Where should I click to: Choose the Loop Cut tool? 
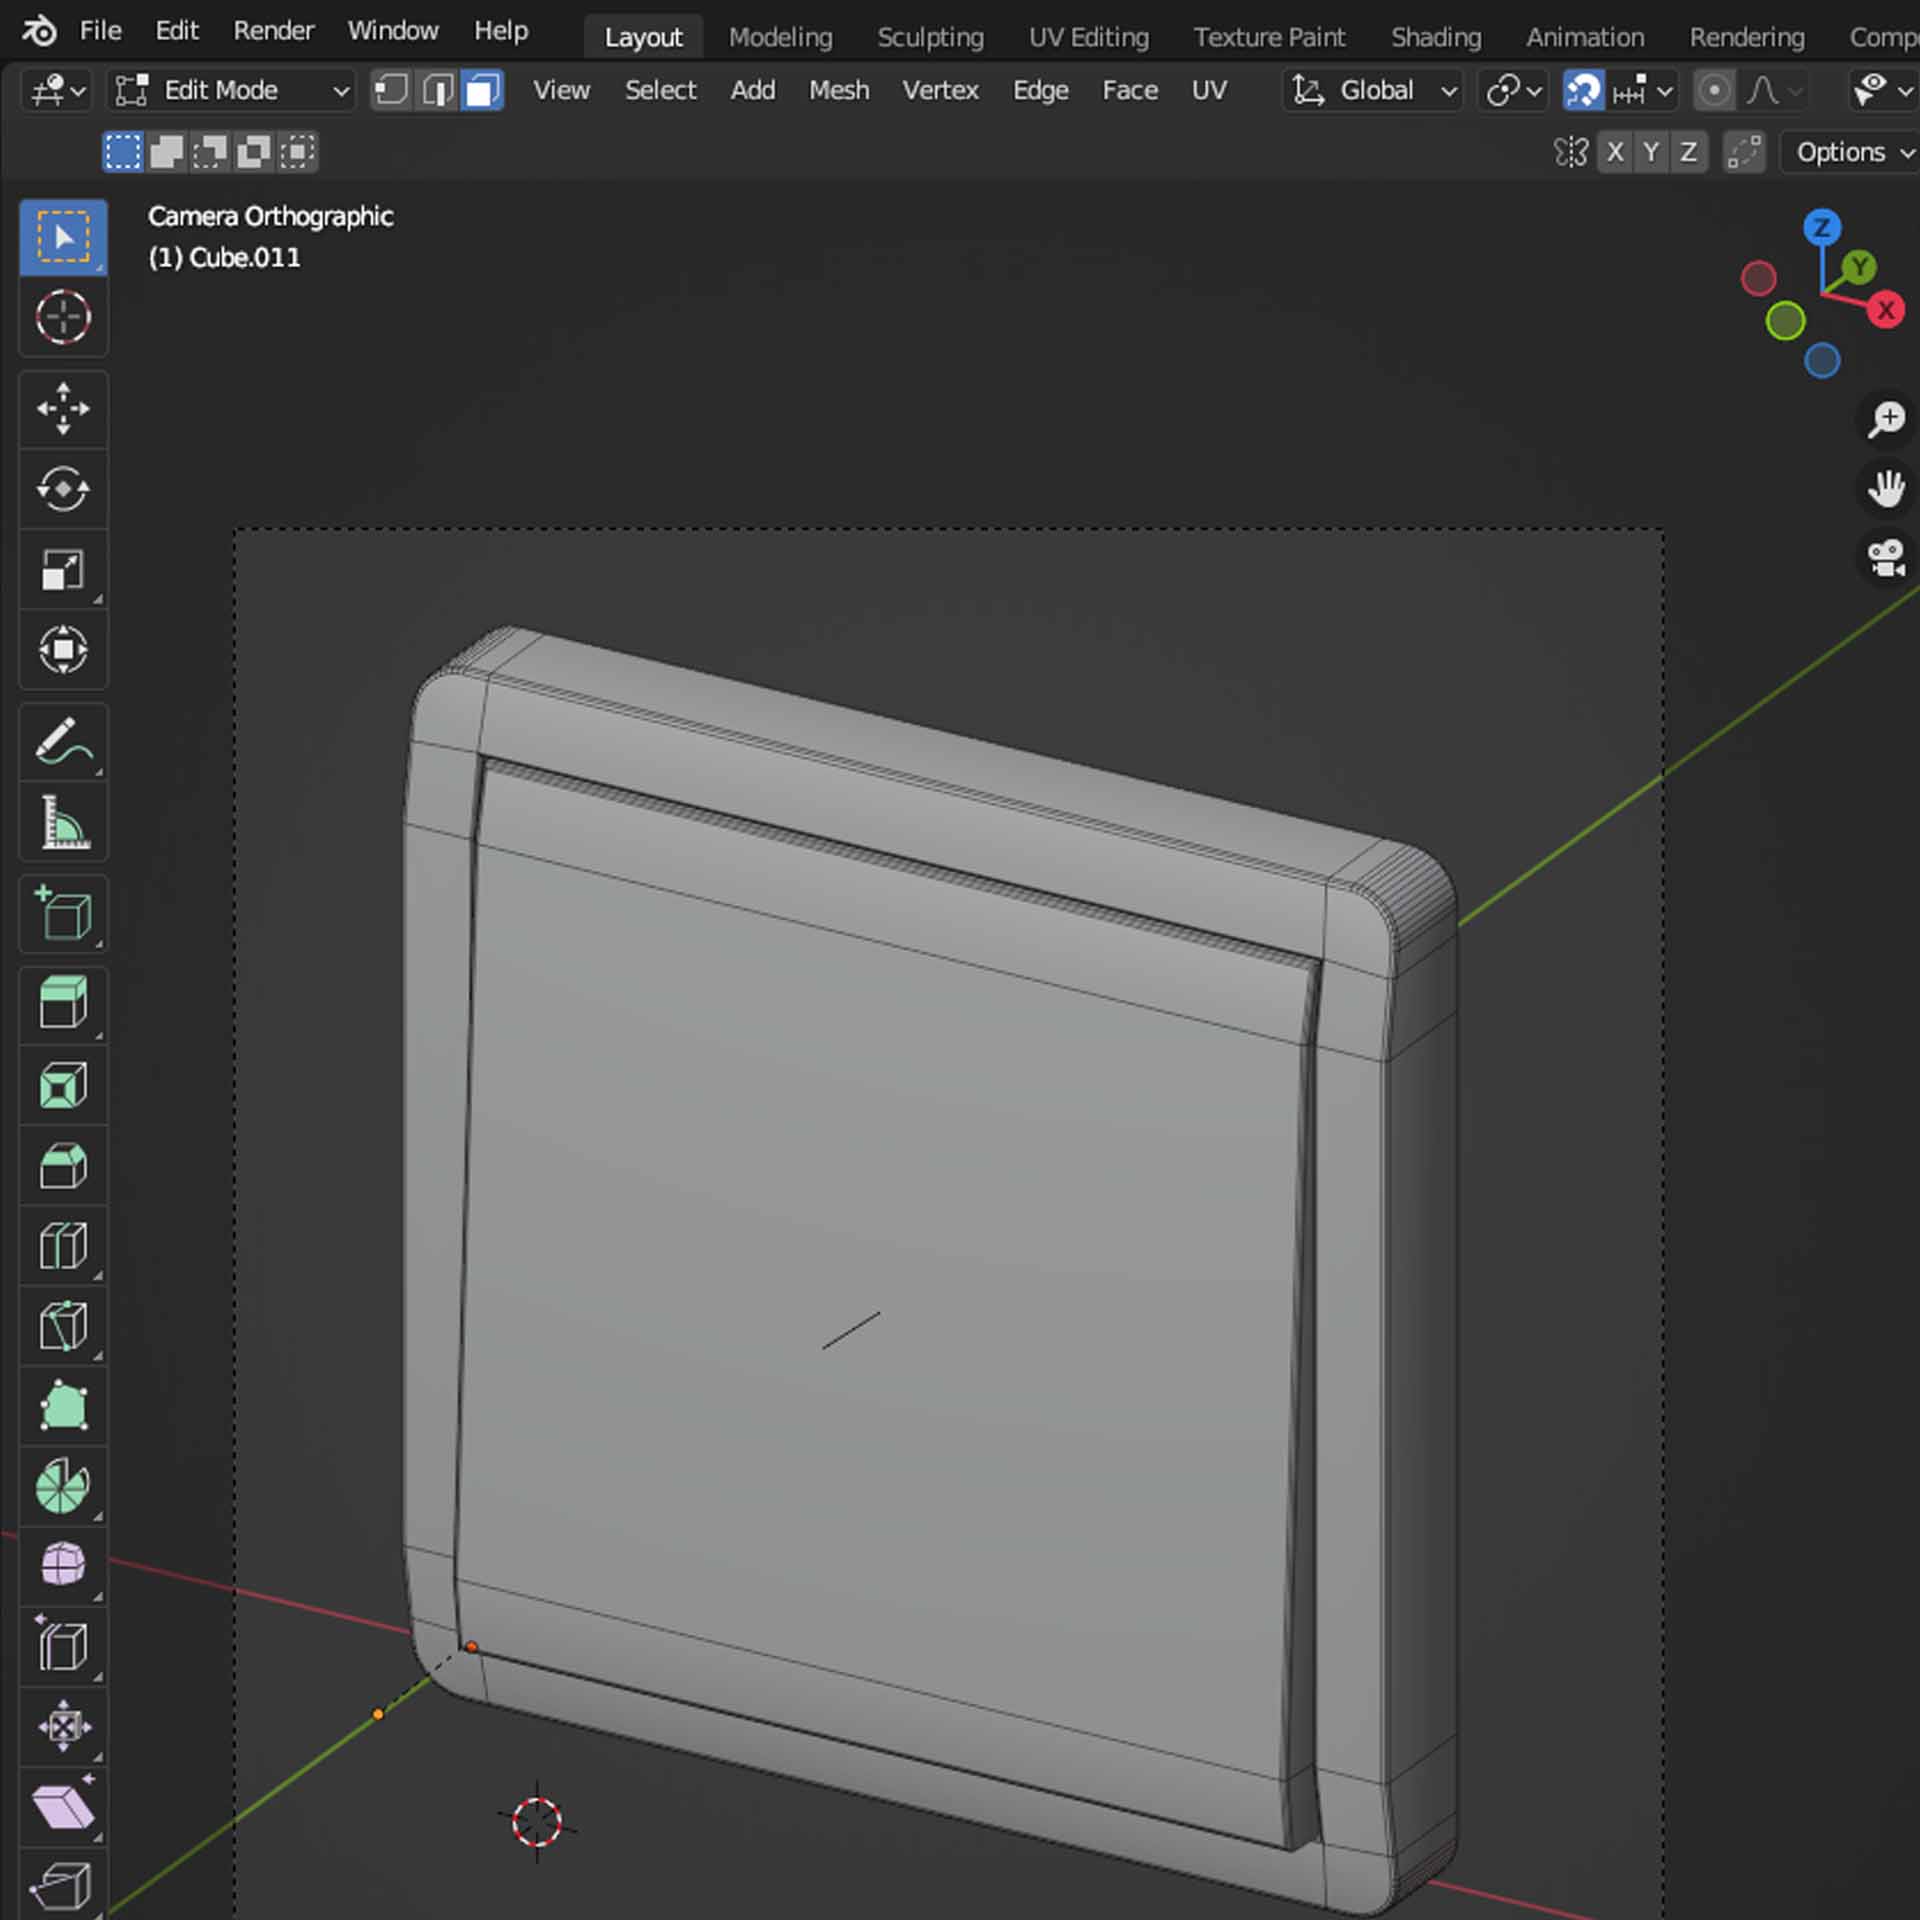(63, 1246)
